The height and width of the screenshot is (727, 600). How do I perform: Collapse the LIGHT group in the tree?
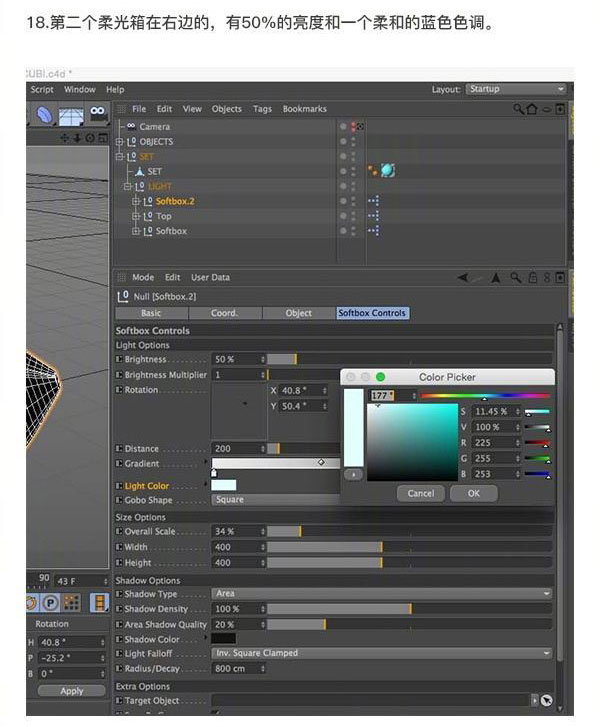(x=128, y=186)
